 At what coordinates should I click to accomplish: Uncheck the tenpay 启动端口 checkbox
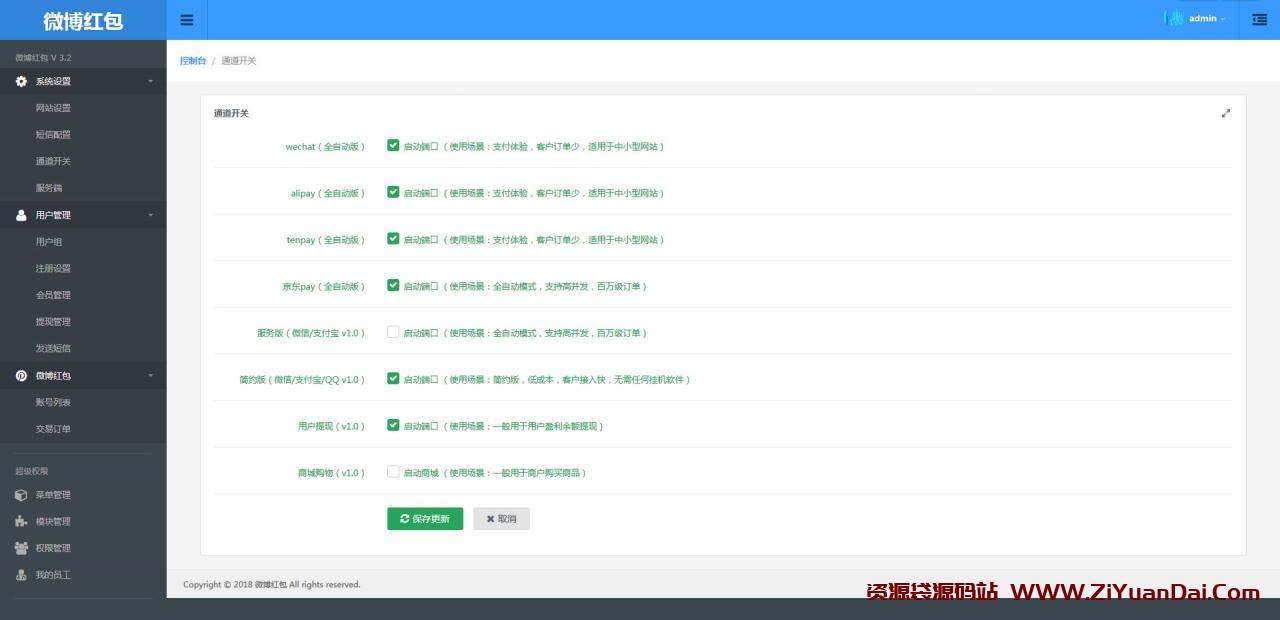pyautogui.click(x=393, y=238)
